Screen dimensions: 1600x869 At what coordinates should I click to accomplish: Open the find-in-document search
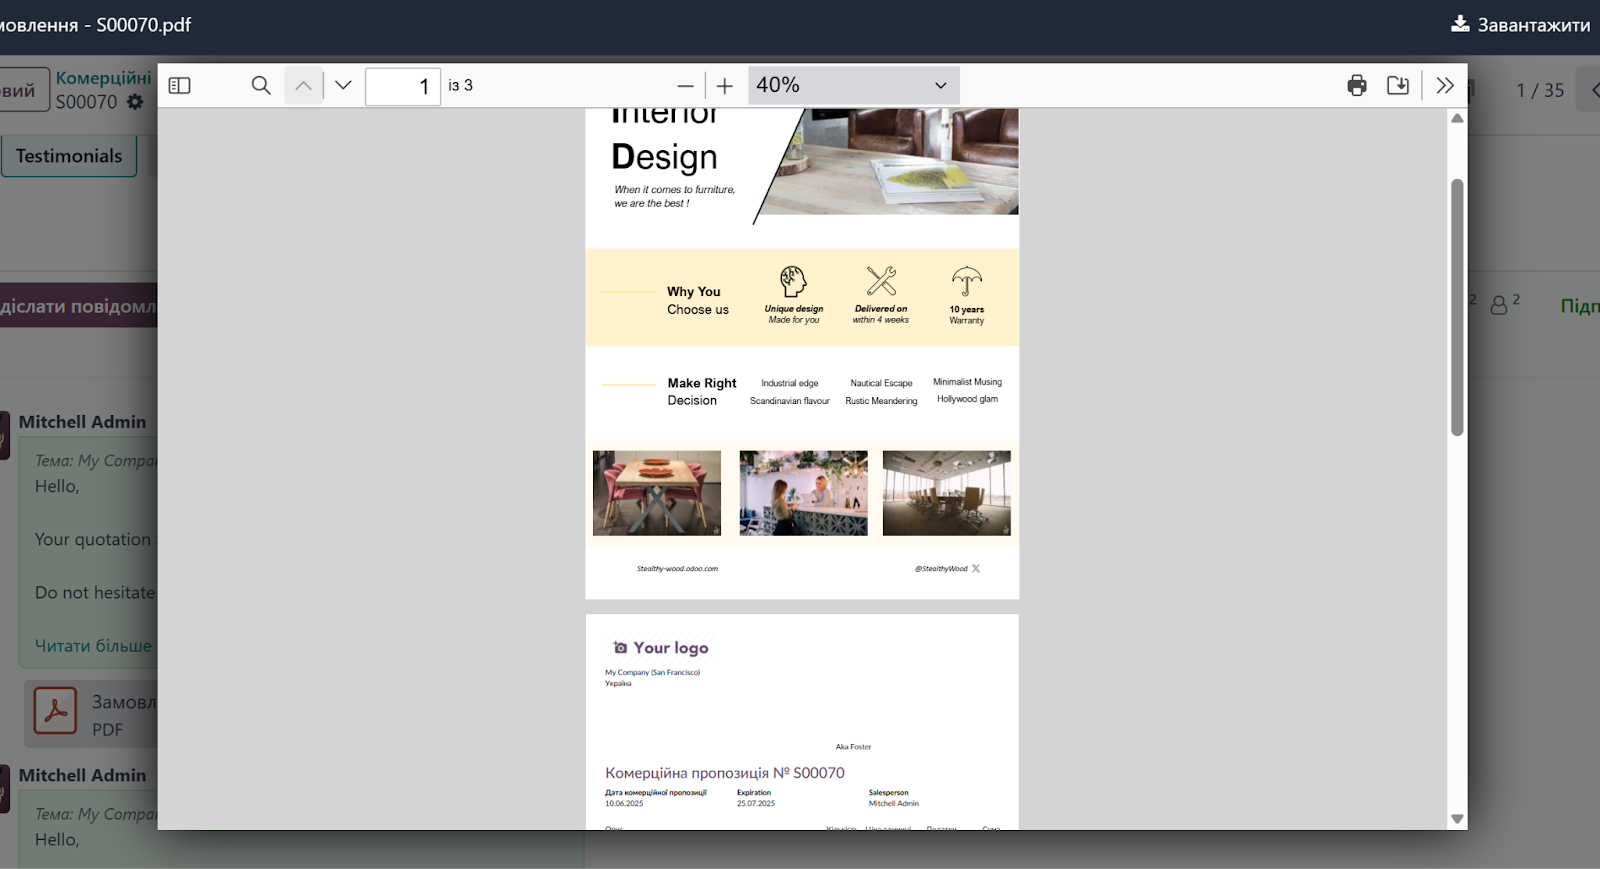261,86
